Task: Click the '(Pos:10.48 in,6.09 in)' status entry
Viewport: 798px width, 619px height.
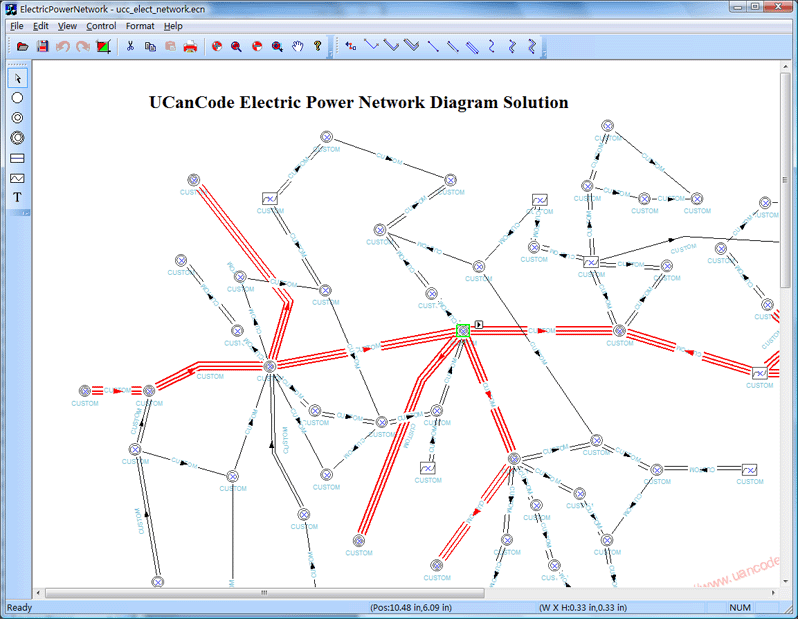Action: coord(411,607)
